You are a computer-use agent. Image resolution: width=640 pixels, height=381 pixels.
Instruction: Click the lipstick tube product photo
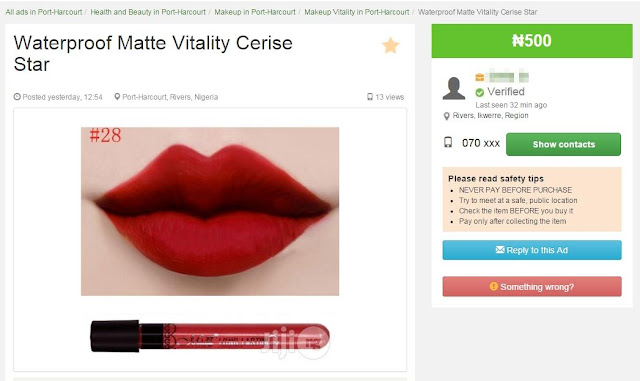(210, 337)
